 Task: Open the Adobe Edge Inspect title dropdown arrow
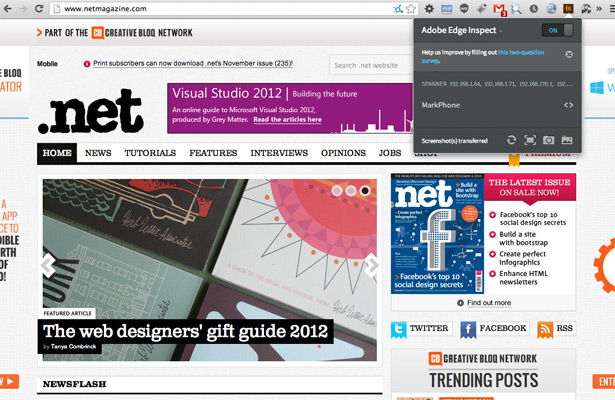(501, 31)
